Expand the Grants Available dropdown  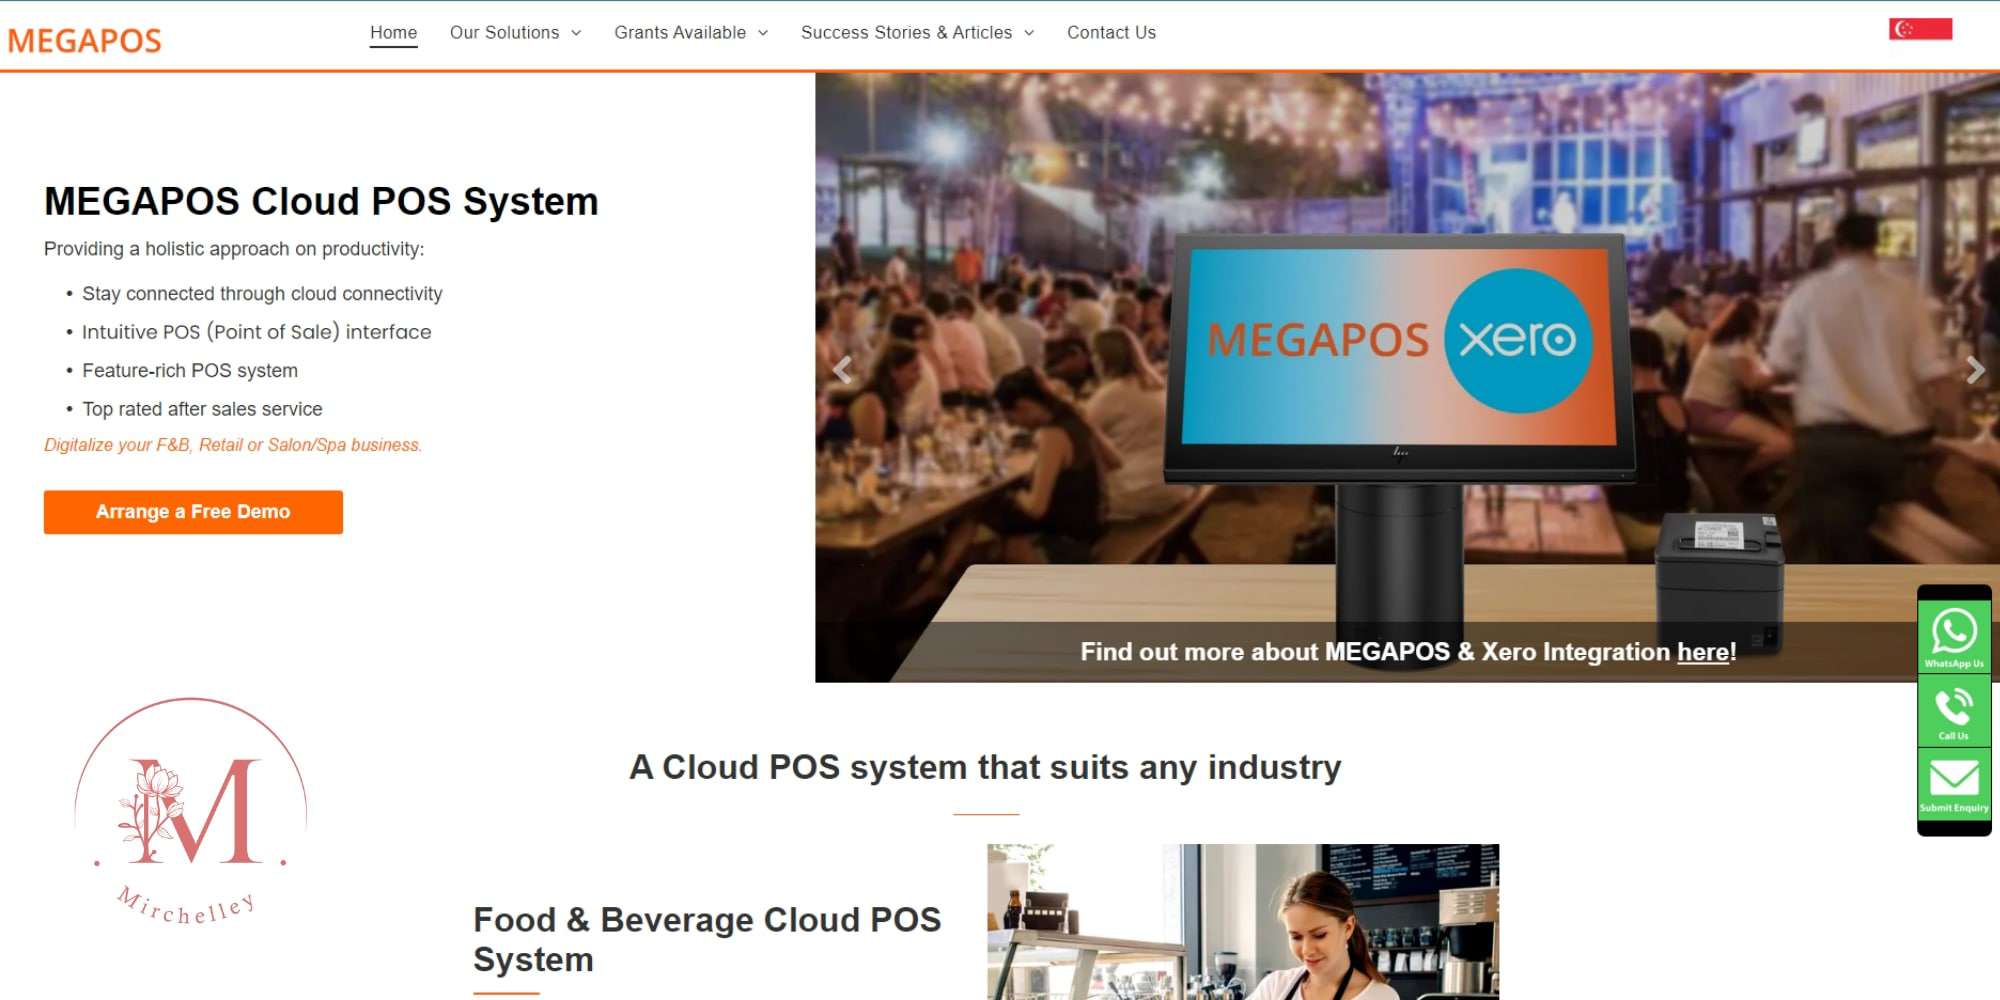click(x=691, y=33)
